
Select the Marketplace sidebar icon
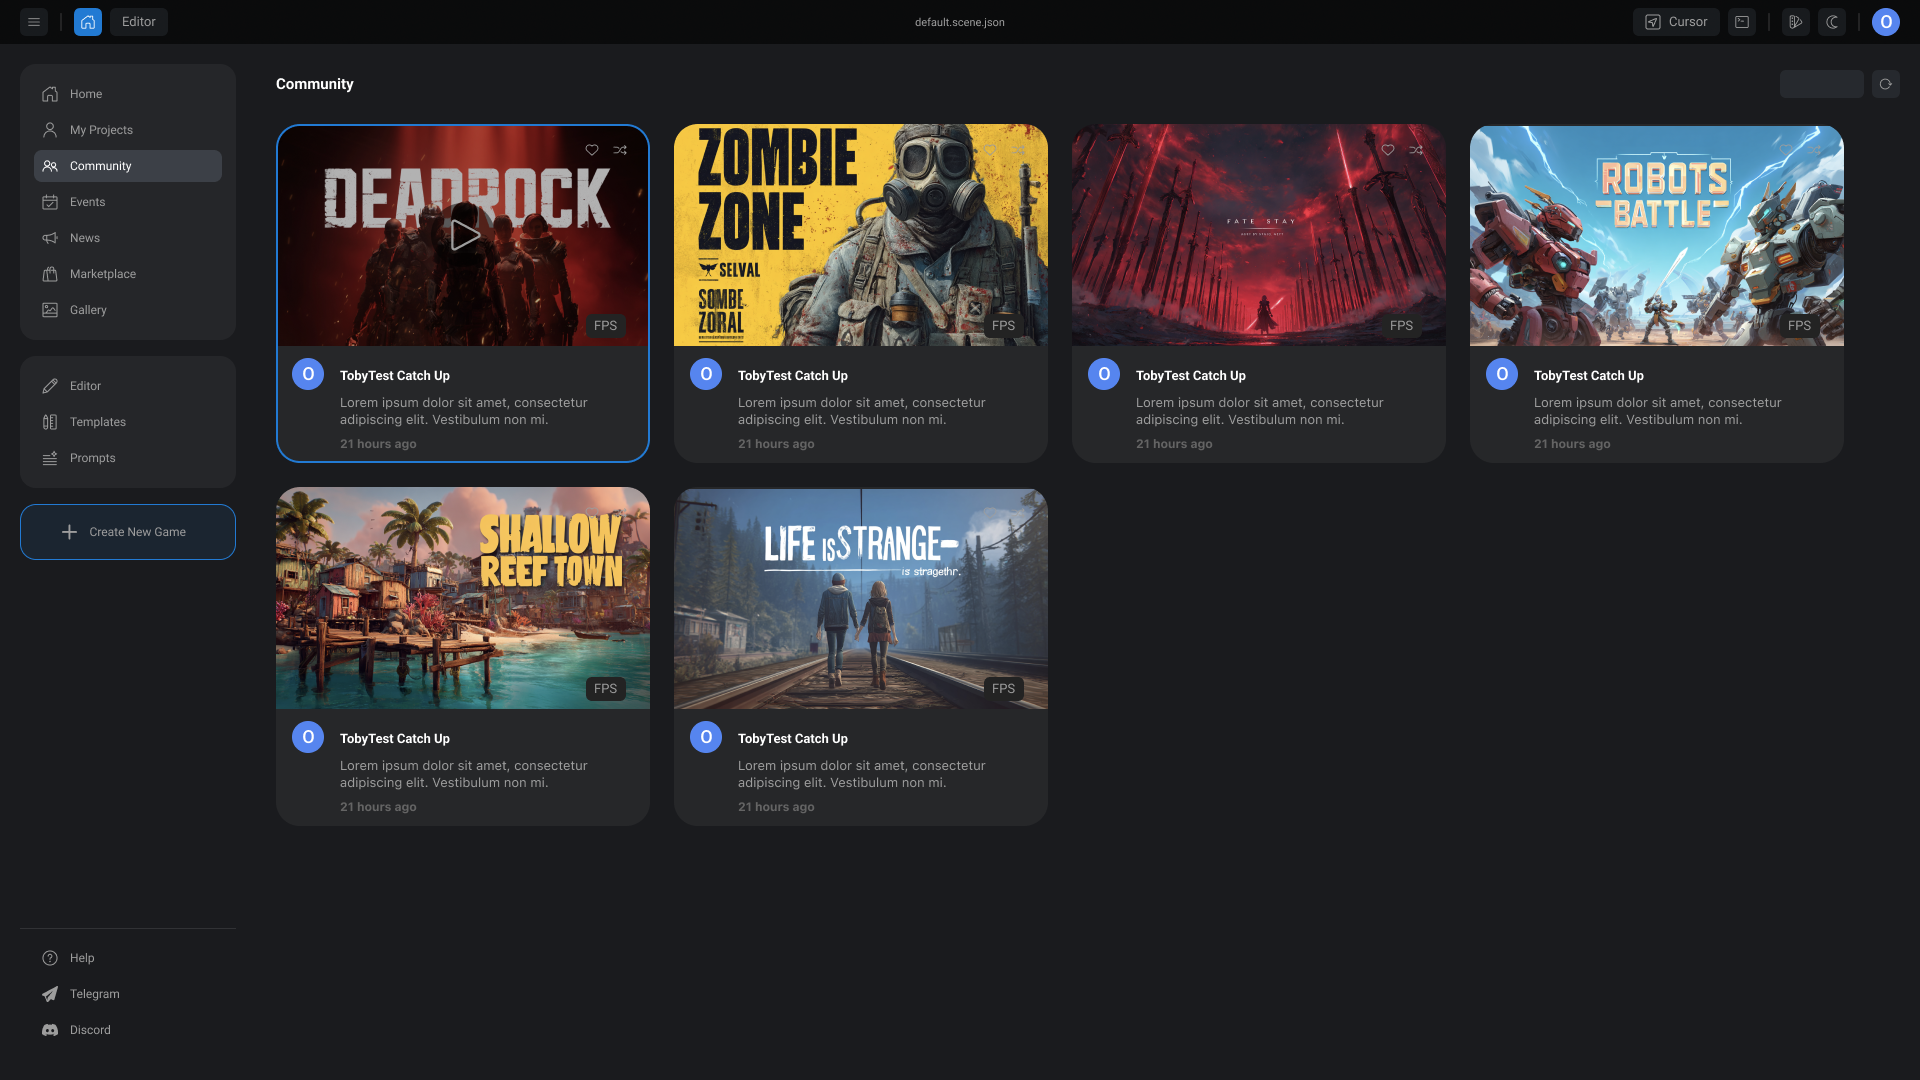(50, 273)
